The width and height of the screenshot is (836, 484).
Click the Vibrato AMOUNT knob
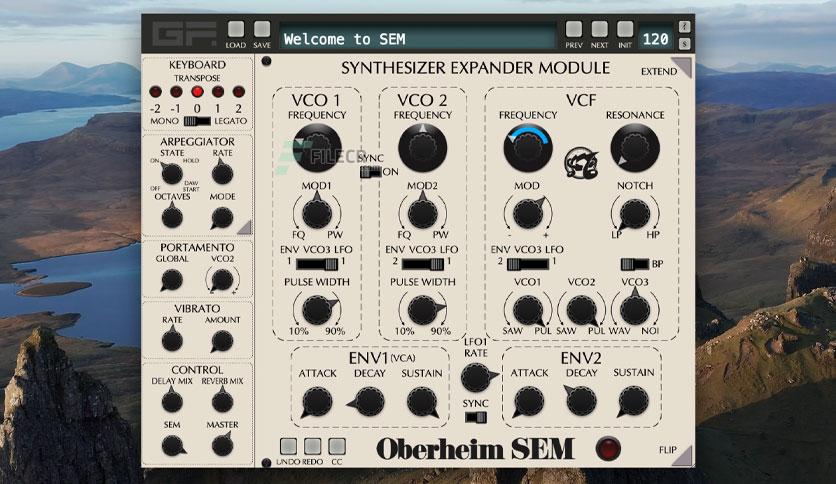[x=222, y=341]
